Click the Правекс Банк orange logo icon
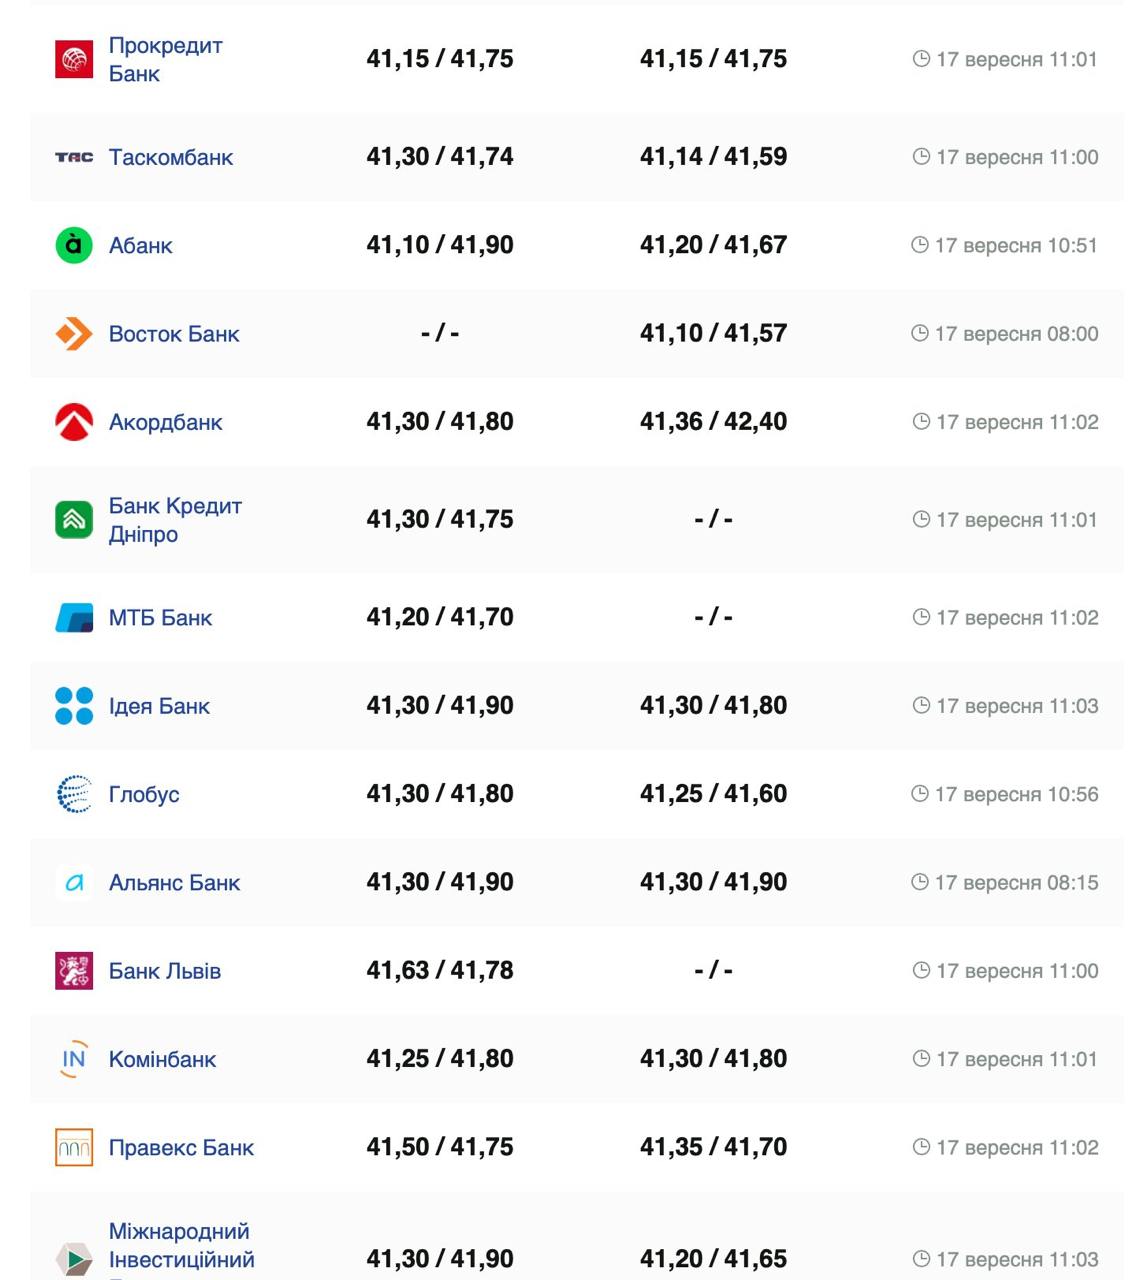This screenshot has width=1144, height=1280. coord(74,1147)
